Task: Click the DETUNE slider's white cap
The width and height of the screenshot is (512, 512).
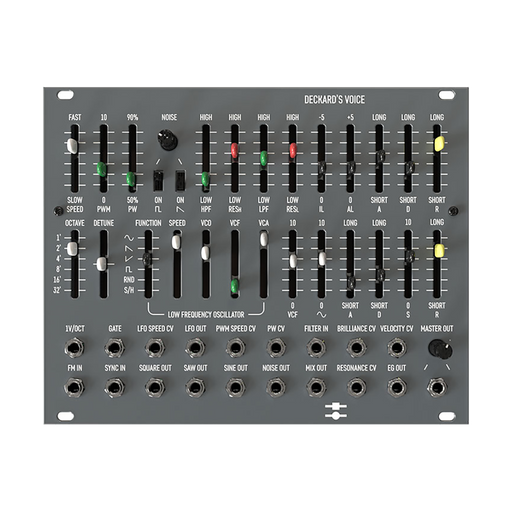Action: [x=100, y=264]
